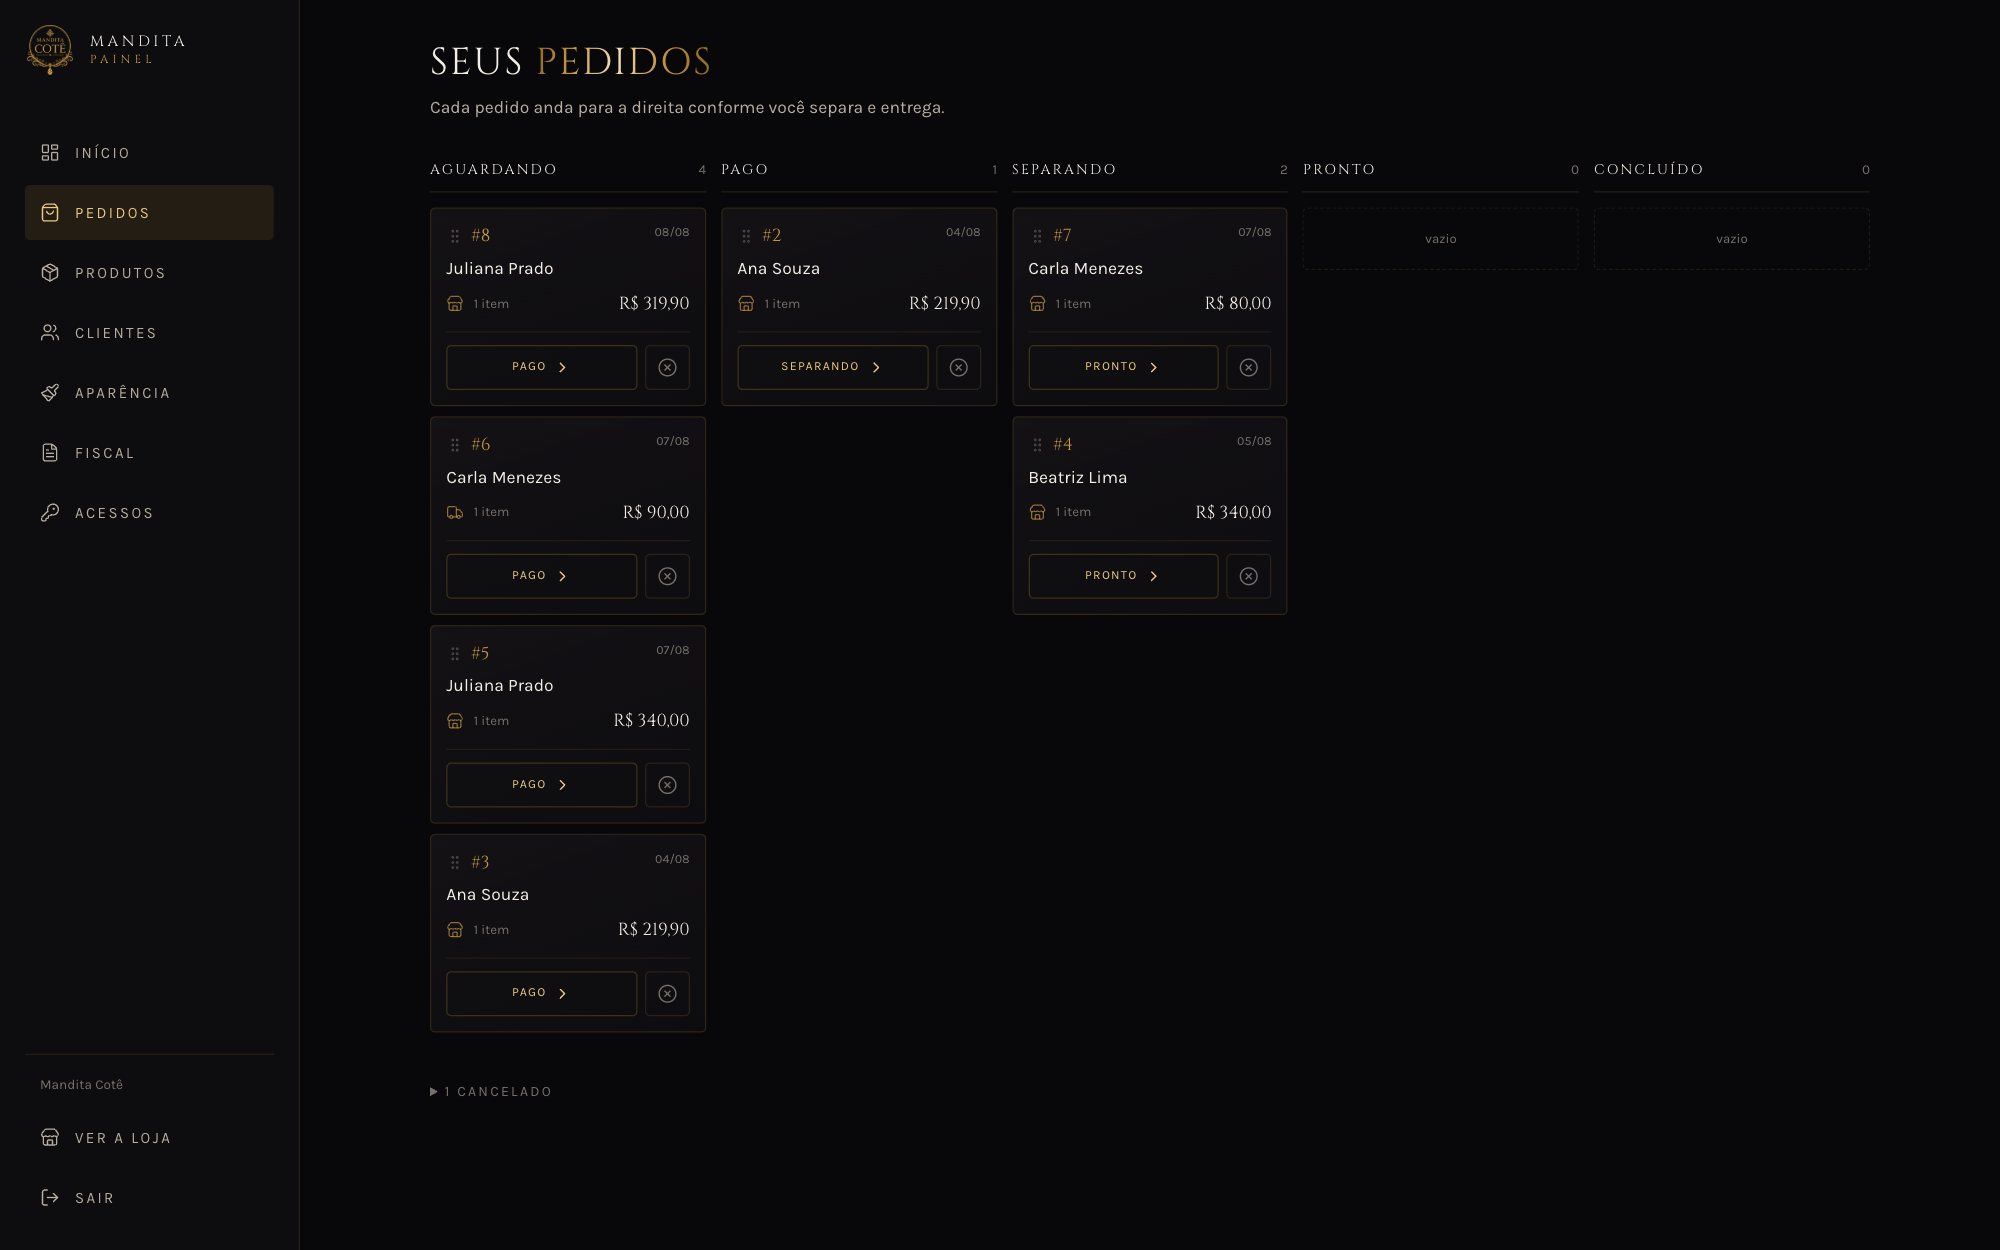The width and height of the screenshot is (2000, 1250).
Task: Open the Produtos section
Action: pyautogui.click(x=149, y=273)
